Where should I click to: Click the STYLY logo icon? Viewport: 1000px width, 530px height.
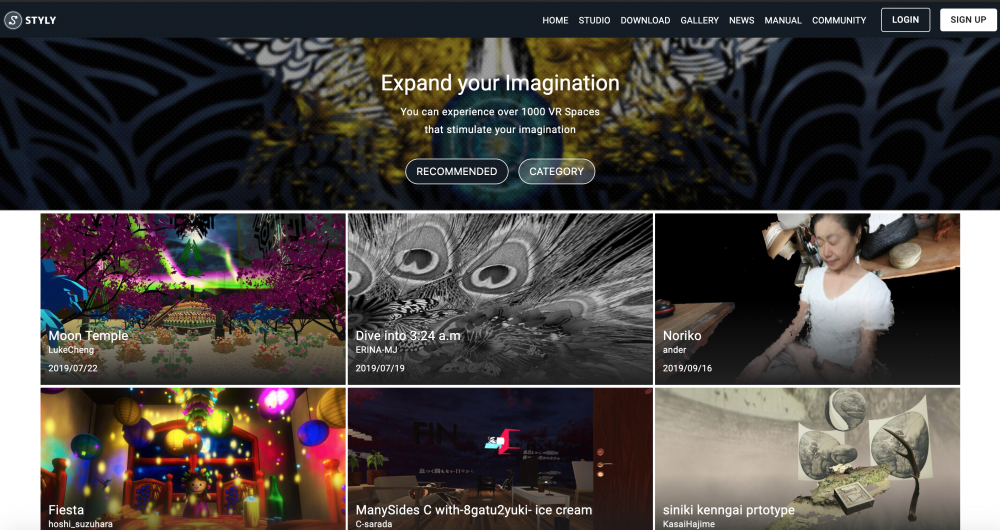[13, 20]
